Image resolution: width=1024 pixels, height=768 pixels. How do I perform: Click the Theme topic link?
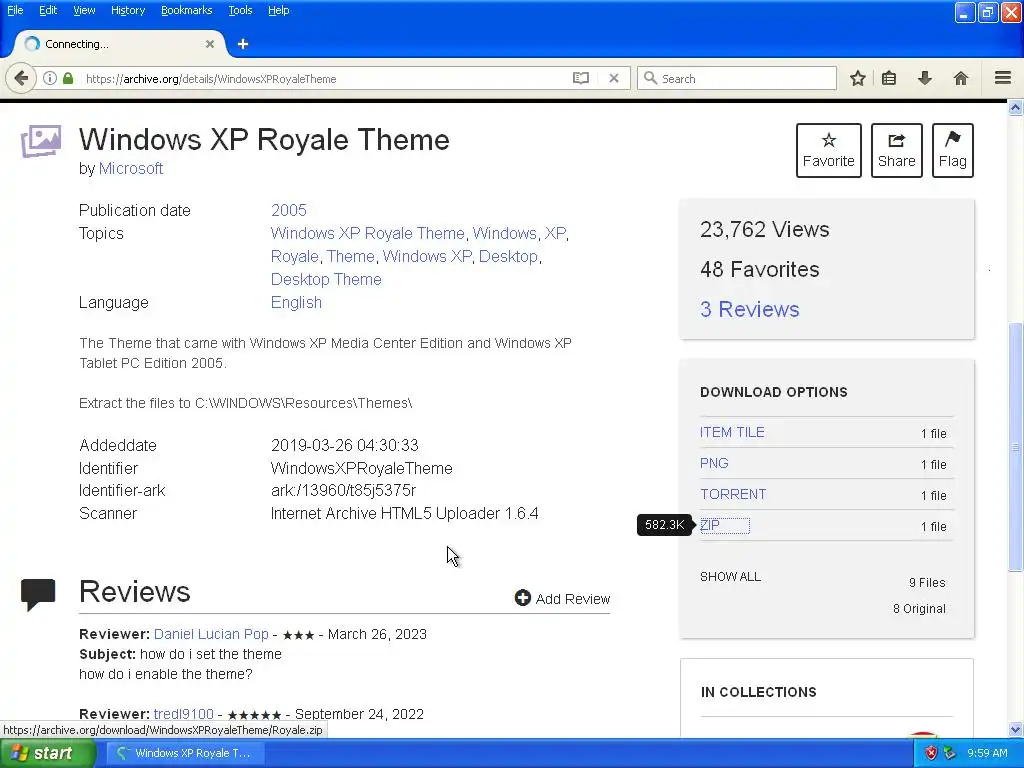pos(351,256)
